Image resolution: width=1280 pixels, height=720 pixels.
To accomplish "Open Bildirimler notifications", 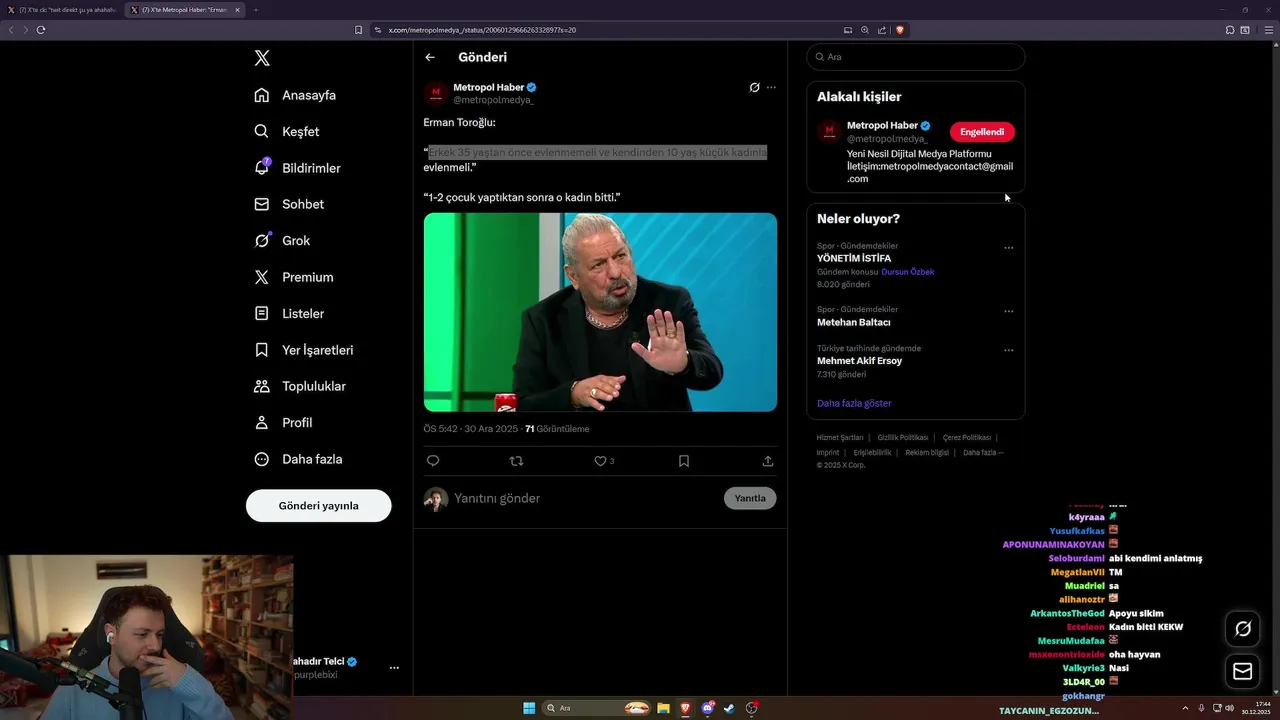I will [x=297, y=168].
